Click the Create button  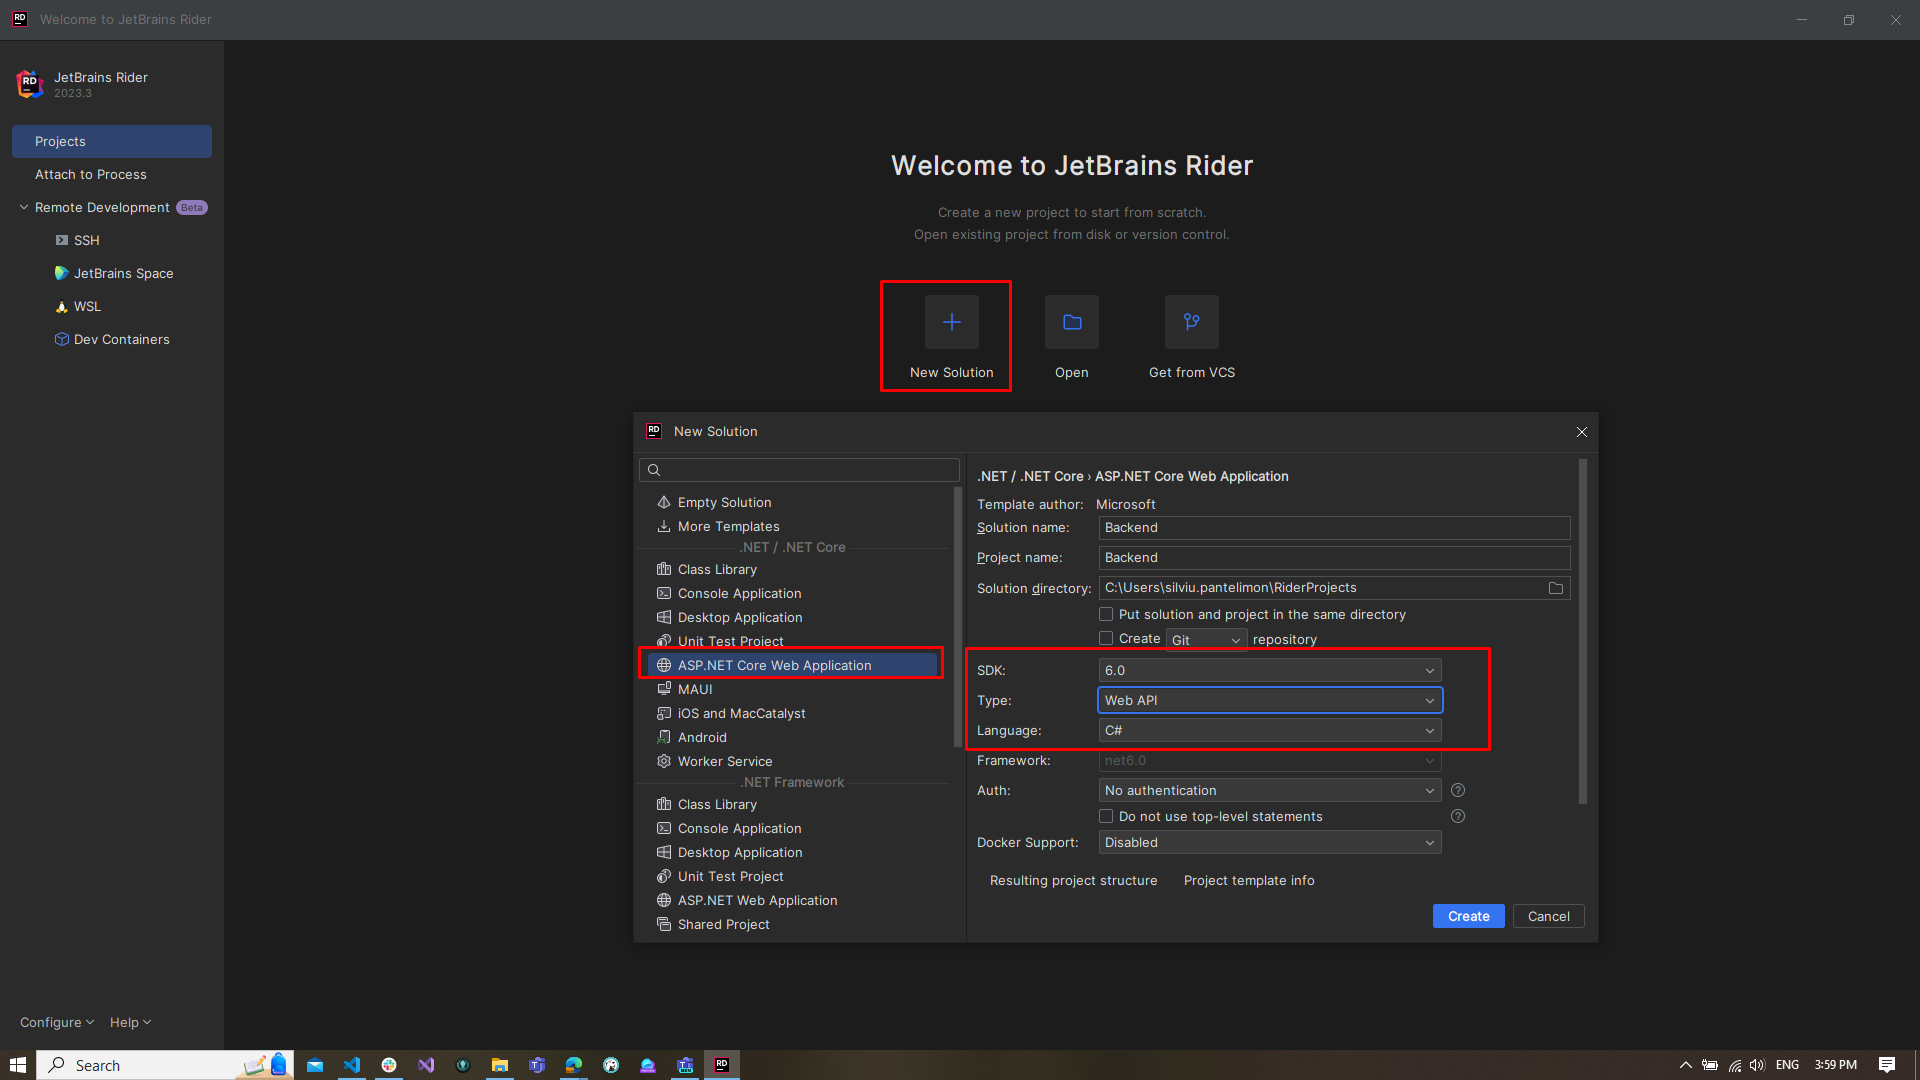click(1467, 916)
